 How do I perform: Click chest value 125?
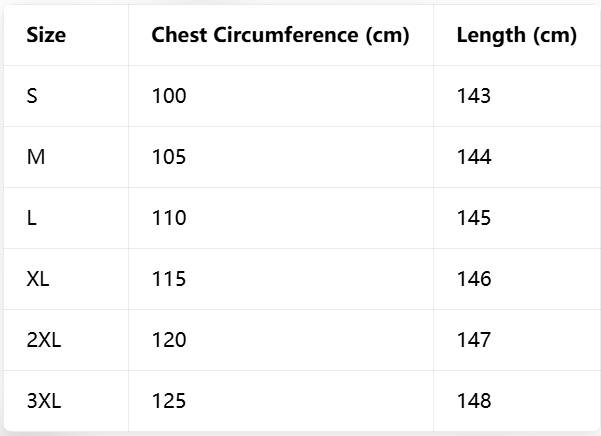pos(169,401)
